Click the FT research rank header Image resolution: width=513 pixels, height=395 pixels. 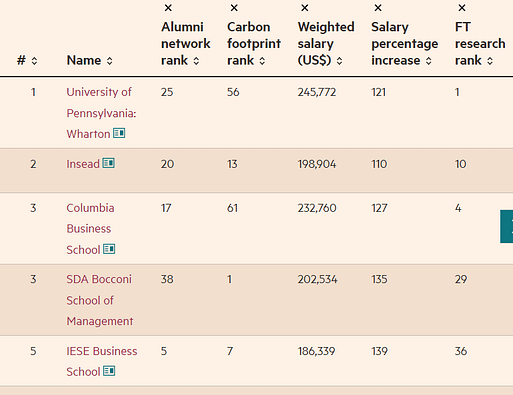[480, 44]
